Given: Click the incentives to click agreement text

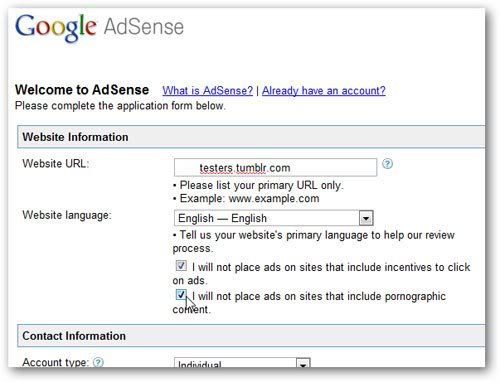Looking at the screenshot, I should click(322, 274).
